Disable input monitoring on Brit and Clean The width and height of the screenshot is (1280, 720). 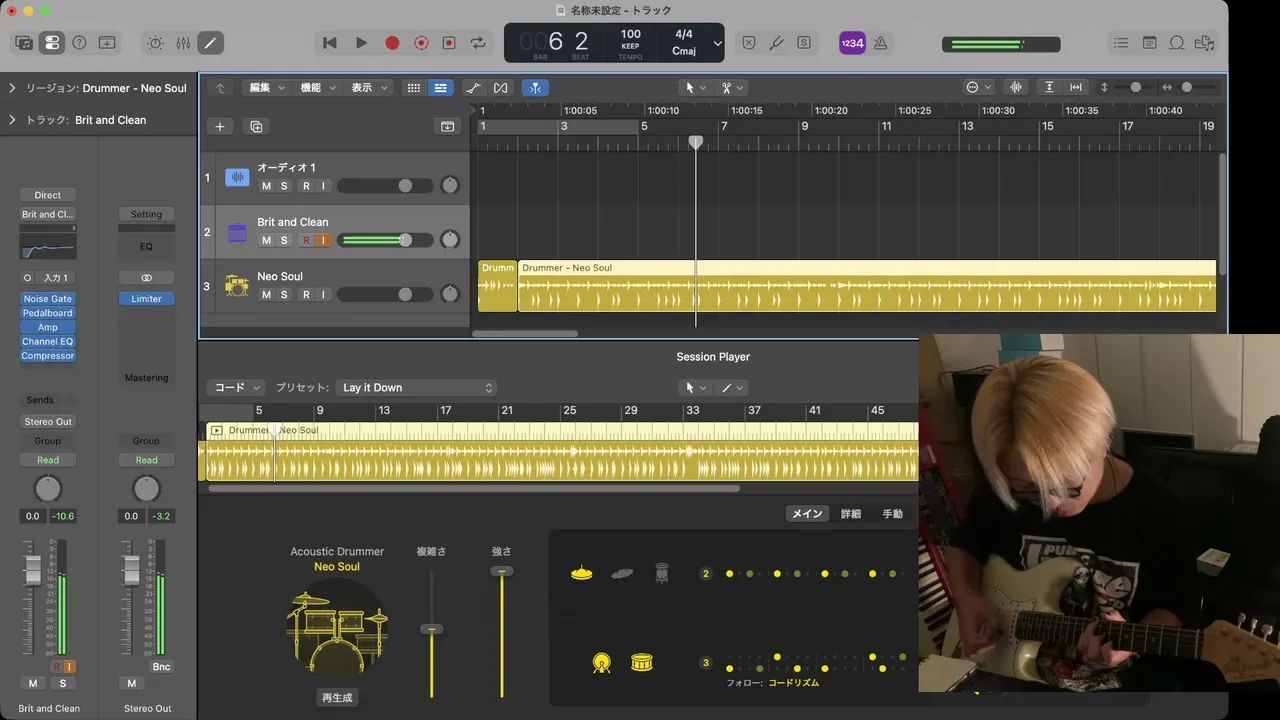click(x=323, y=240)
